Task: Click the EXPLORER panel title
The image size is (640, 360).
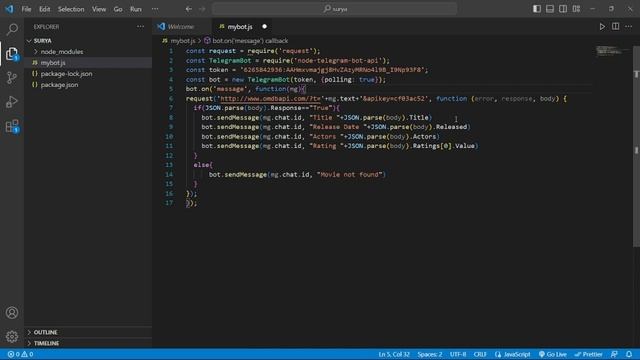Action: click(46, 27)
